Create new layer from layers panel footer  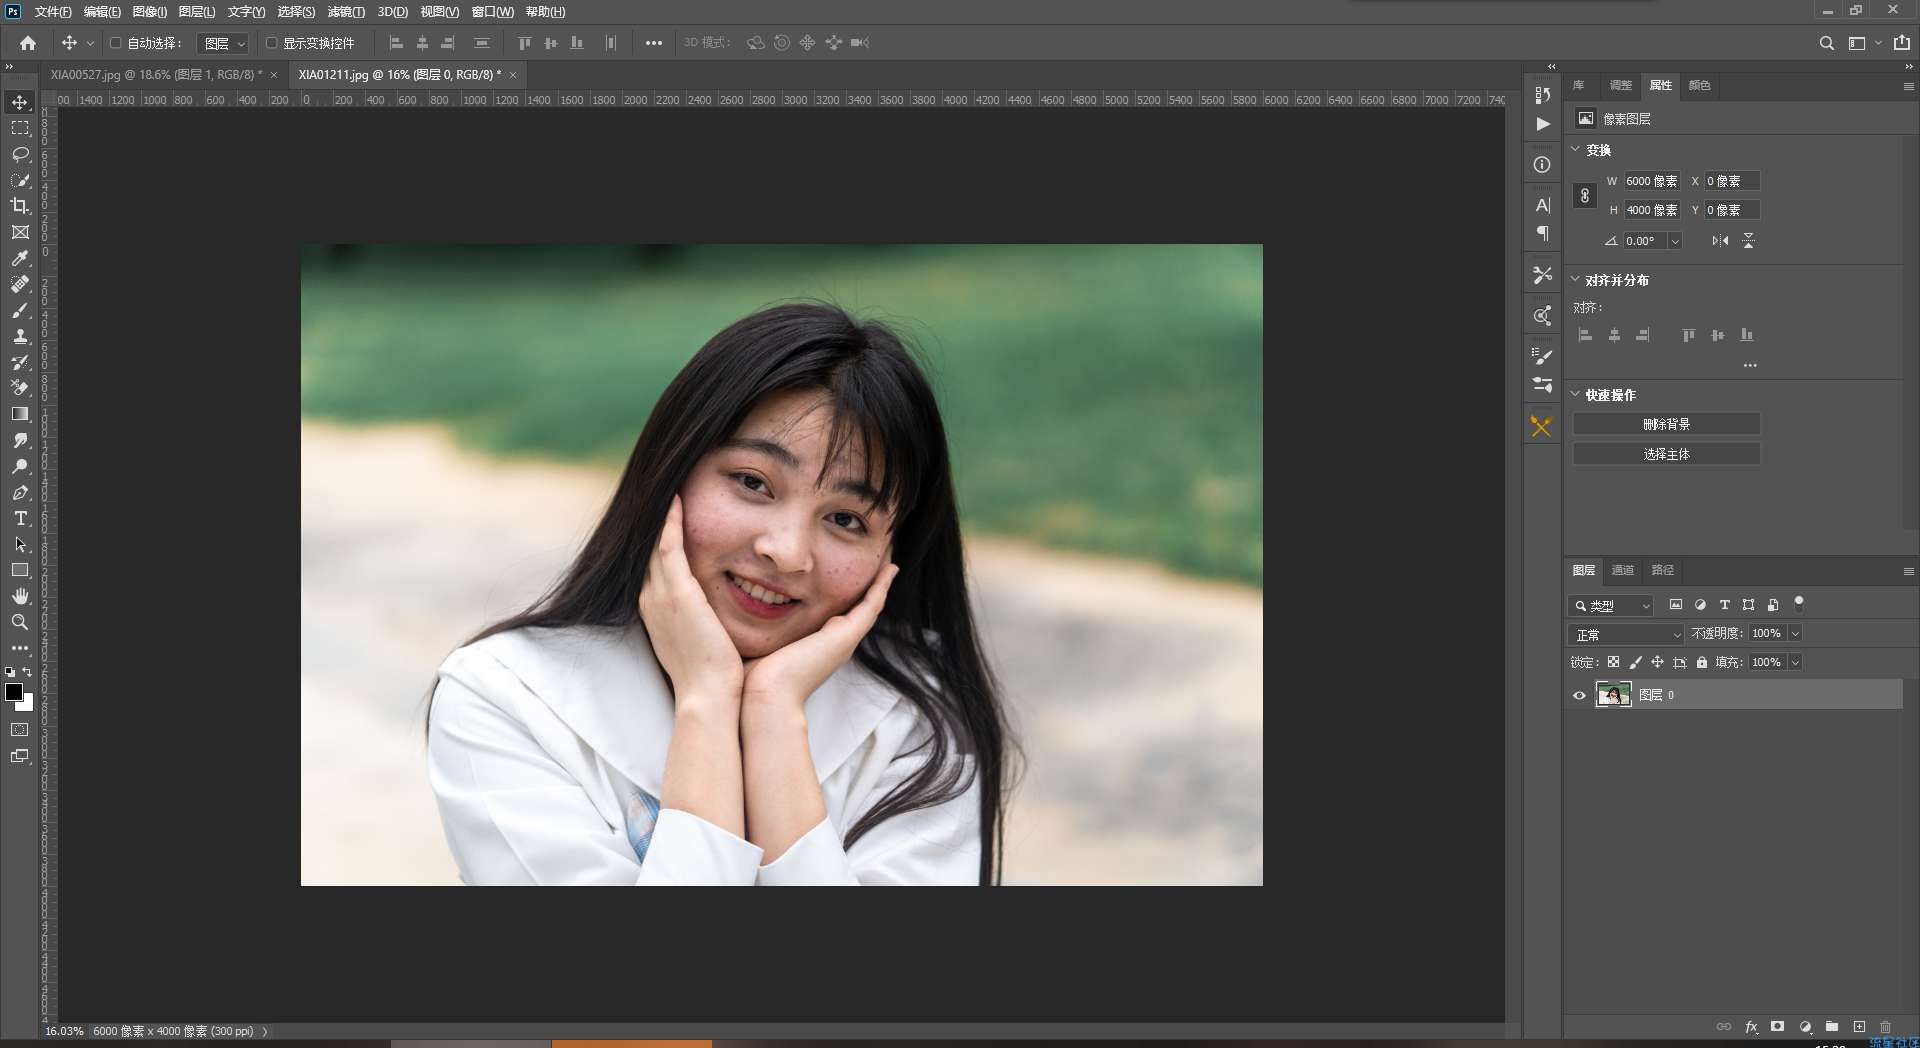tap(1859, 1027)
